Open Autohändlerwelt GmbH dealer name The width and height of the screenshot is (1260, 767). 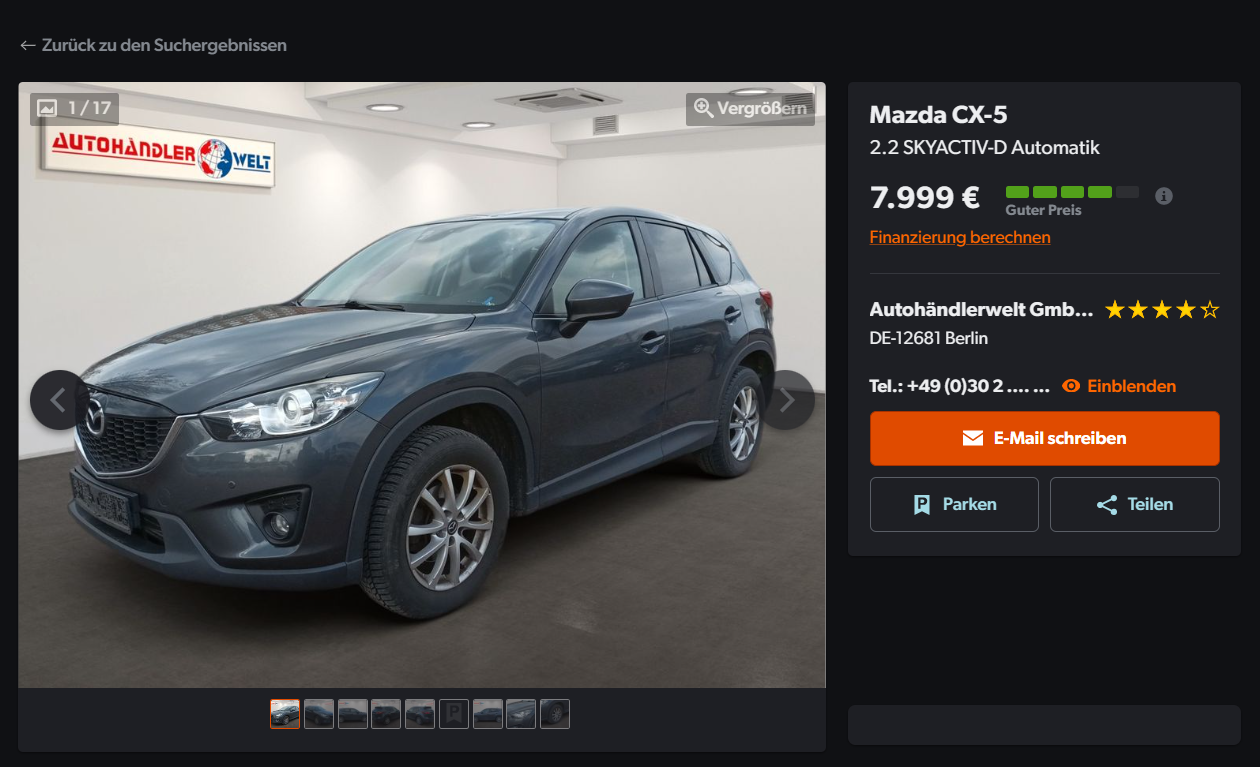(x=981, y=310)
